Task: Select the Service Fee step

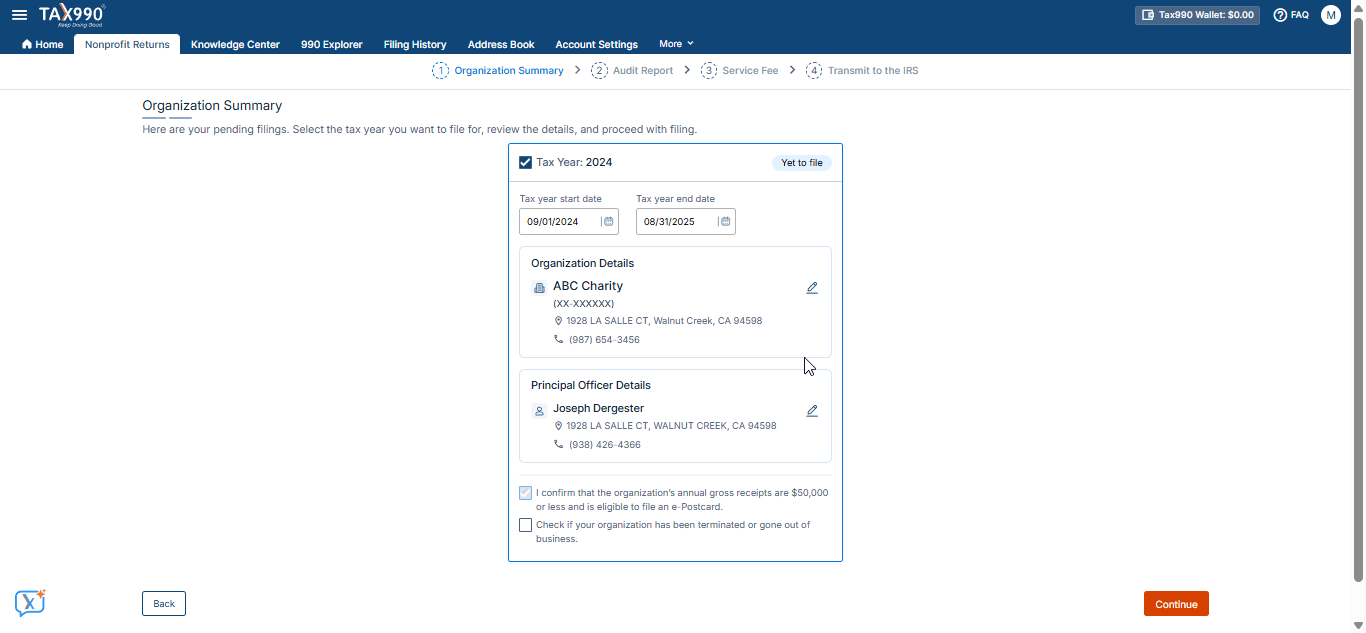Action: click(739, 71)
